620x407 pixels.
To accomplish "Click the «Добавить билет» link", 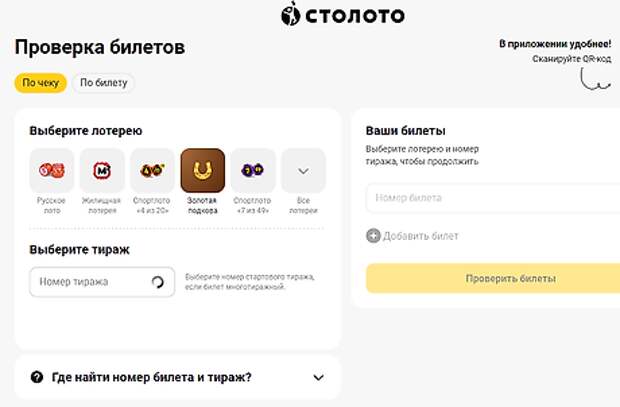I will pyautogui.click(x=420, y=236).
